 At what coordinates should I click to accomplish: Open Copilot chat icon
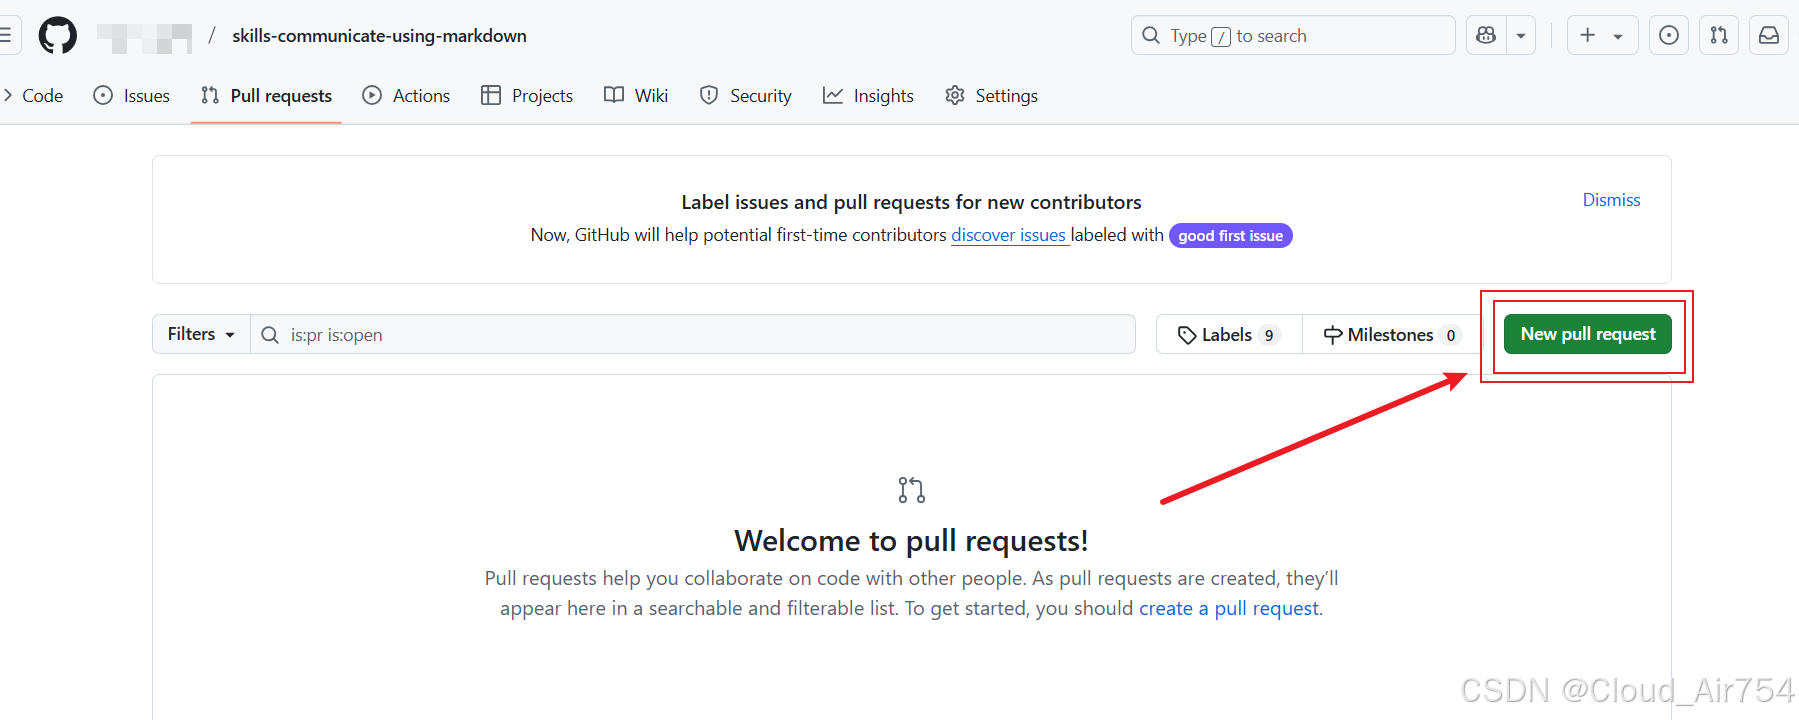(1486, 36)
